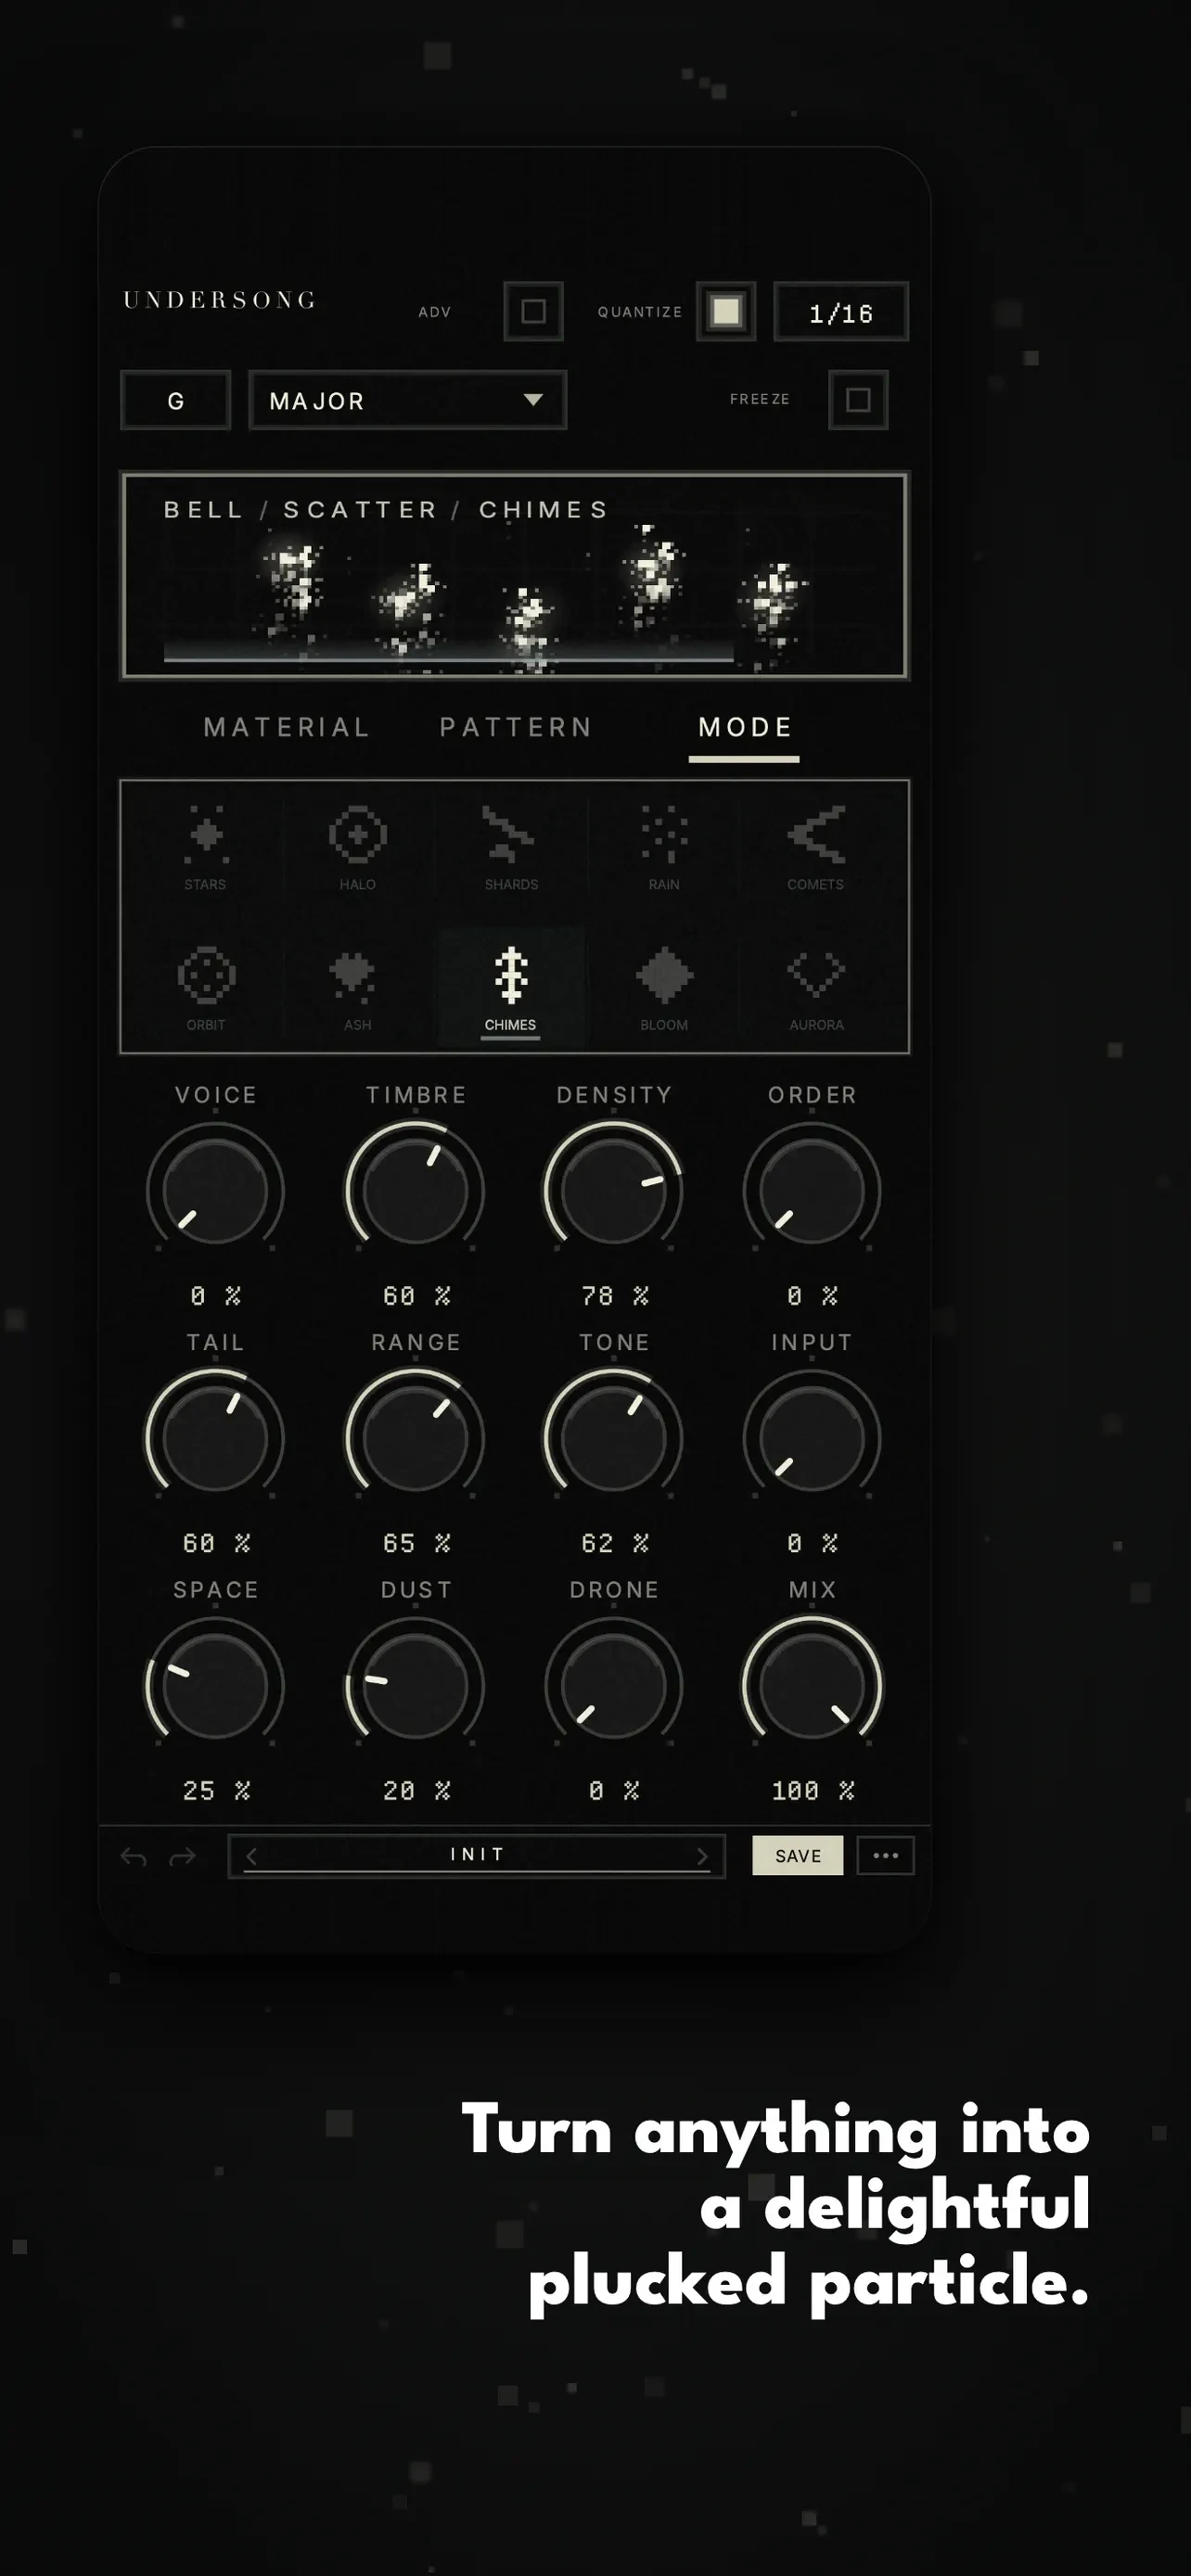Viewport: 1191px width, 2576px height.
Task: Click the undo arrow icon
Action: 134,1857
